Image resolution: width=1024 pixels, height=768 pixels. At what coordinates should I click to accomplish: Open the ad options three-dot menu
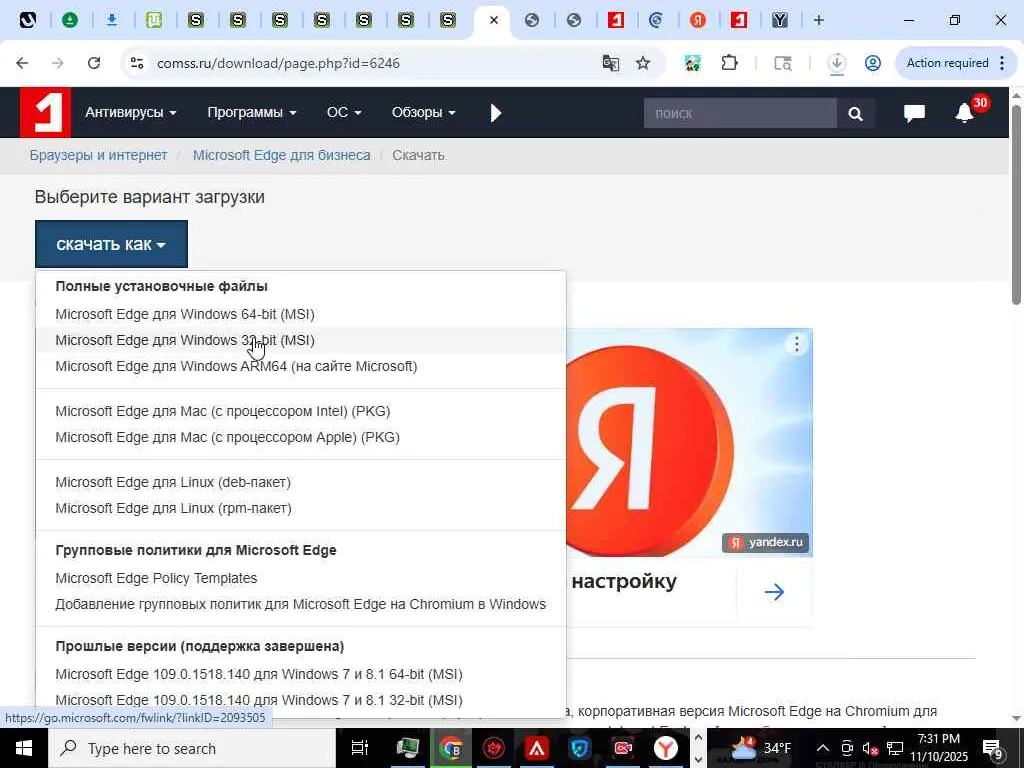[797, 344]
